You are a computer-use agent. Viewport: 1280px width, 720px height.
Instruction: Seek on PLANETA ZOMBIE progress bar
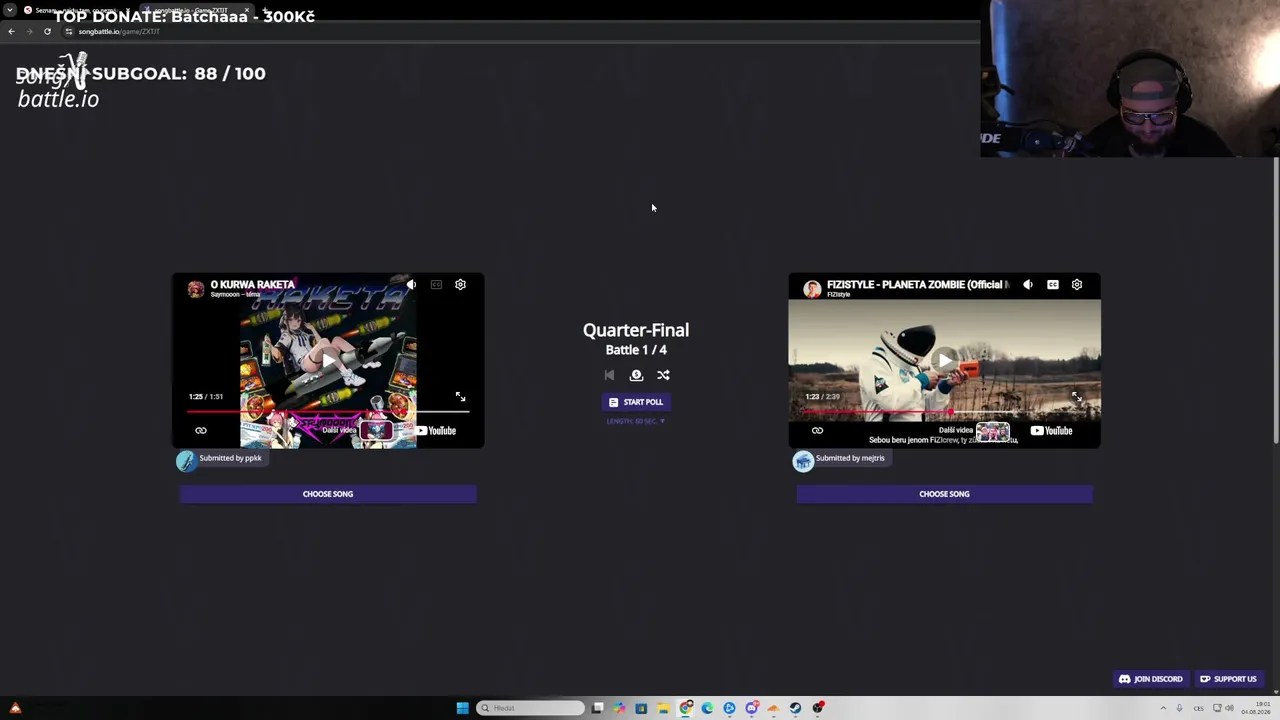(x=944, y=411)
